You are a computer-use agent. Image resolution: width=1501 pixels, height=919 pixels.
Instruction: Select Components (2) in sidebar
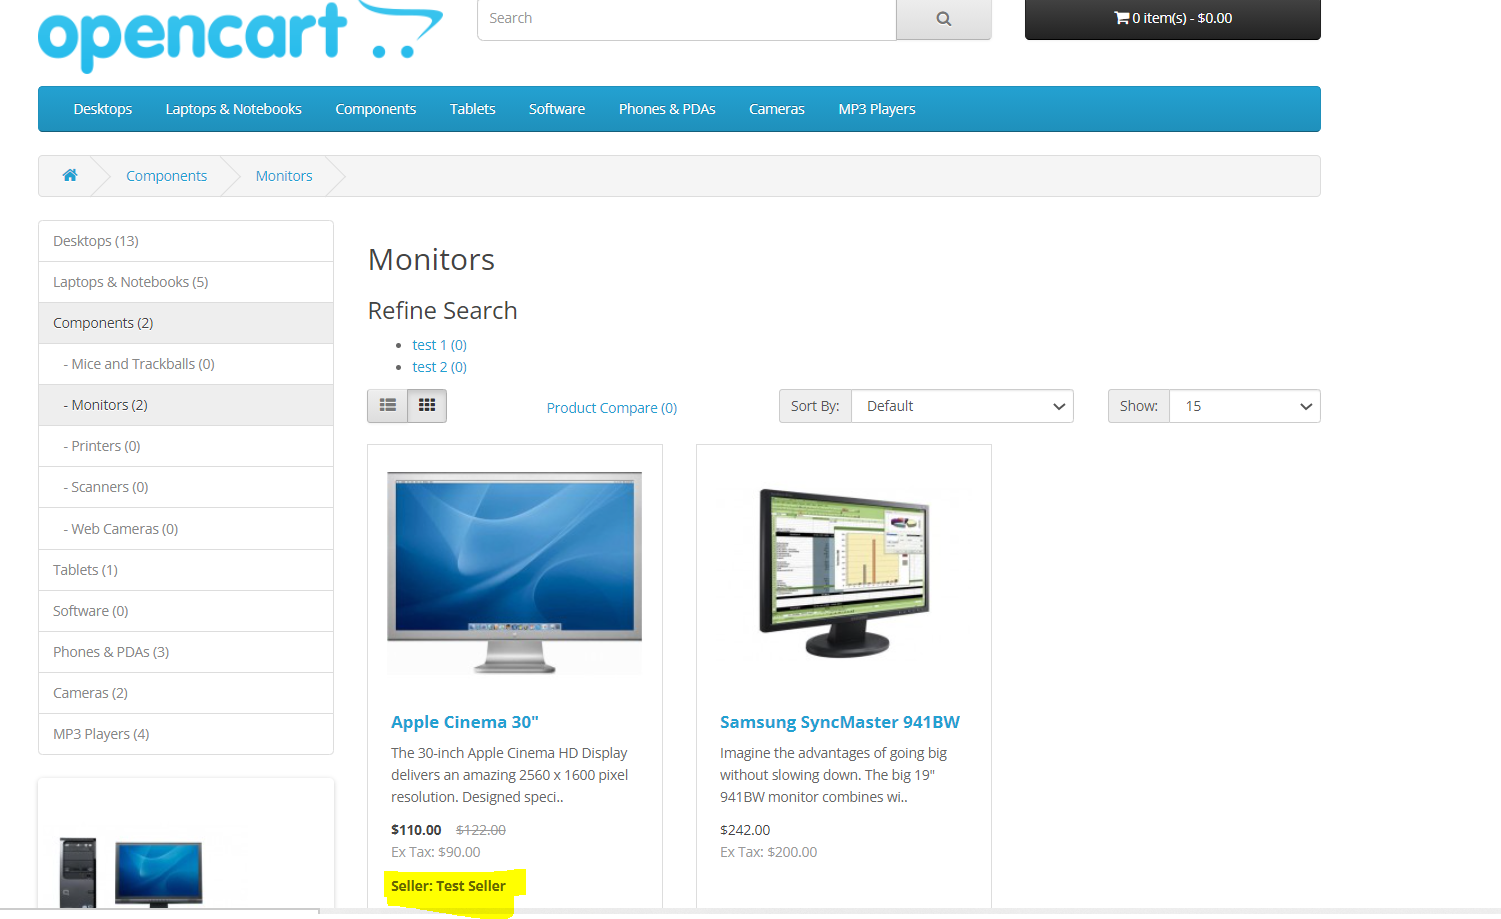point(186,323)
